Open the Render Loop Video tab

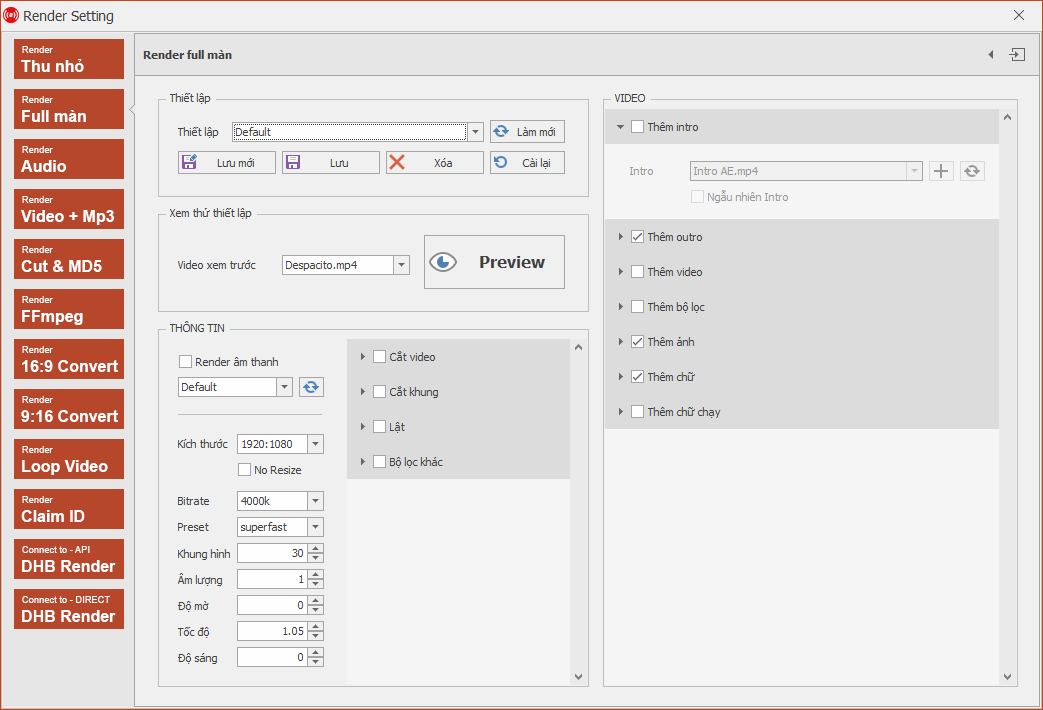69,459
